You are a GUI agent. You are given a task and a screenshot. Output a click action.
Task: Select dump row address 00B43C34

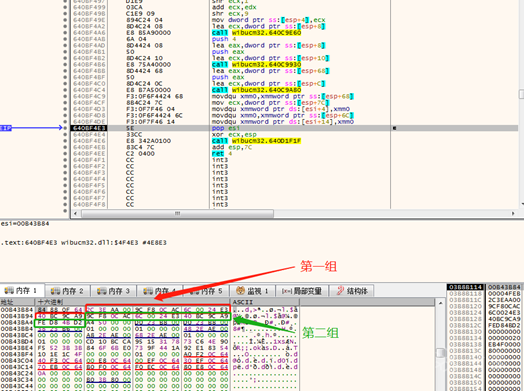point(17,380)
